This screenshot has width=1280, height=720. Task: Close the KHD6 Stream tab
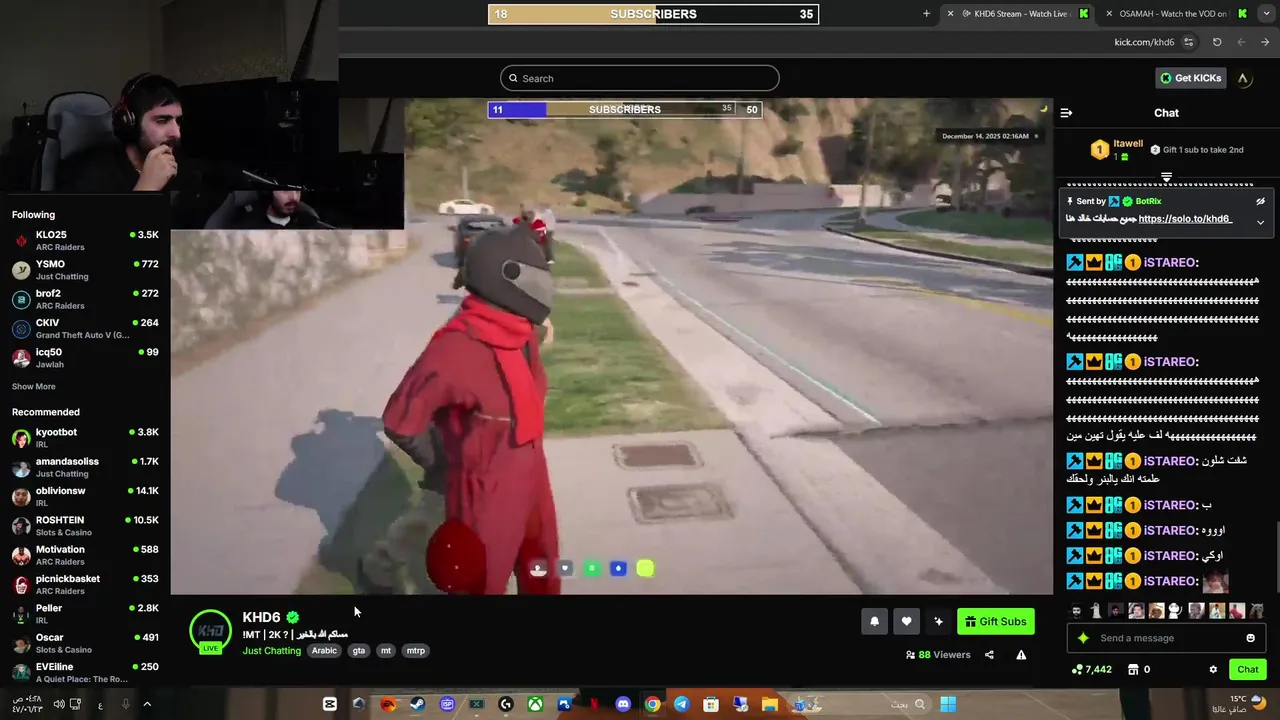click(x=950, y=14)
